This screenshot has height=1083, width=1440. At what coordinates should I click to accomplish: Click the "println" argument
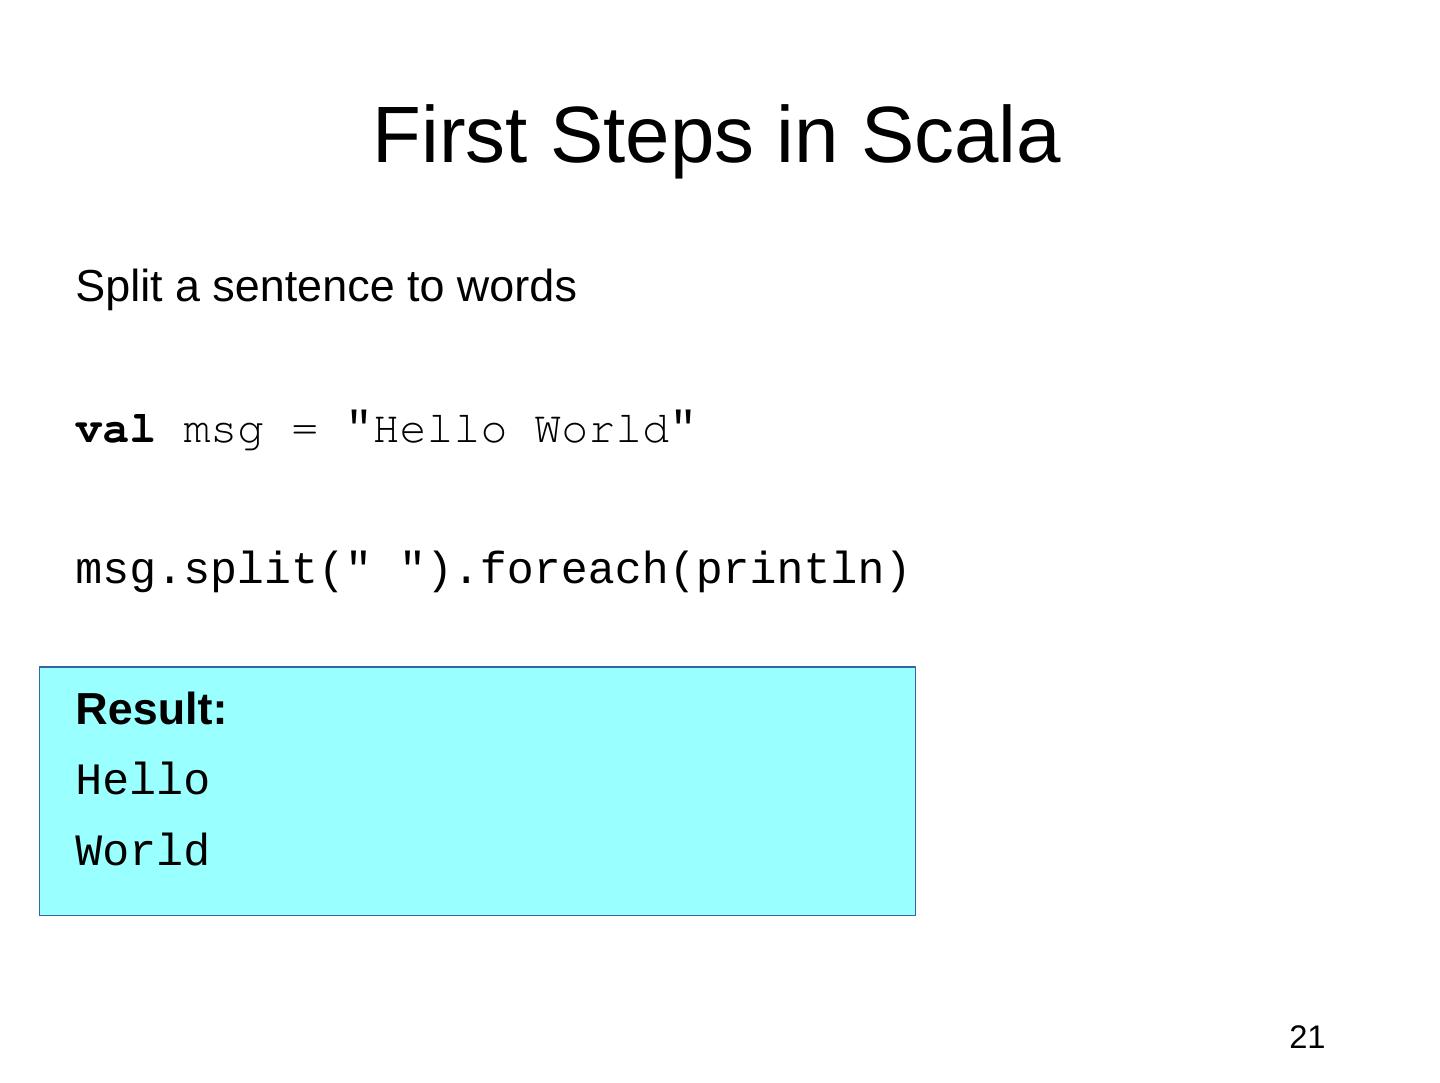[x=790, y=570]
